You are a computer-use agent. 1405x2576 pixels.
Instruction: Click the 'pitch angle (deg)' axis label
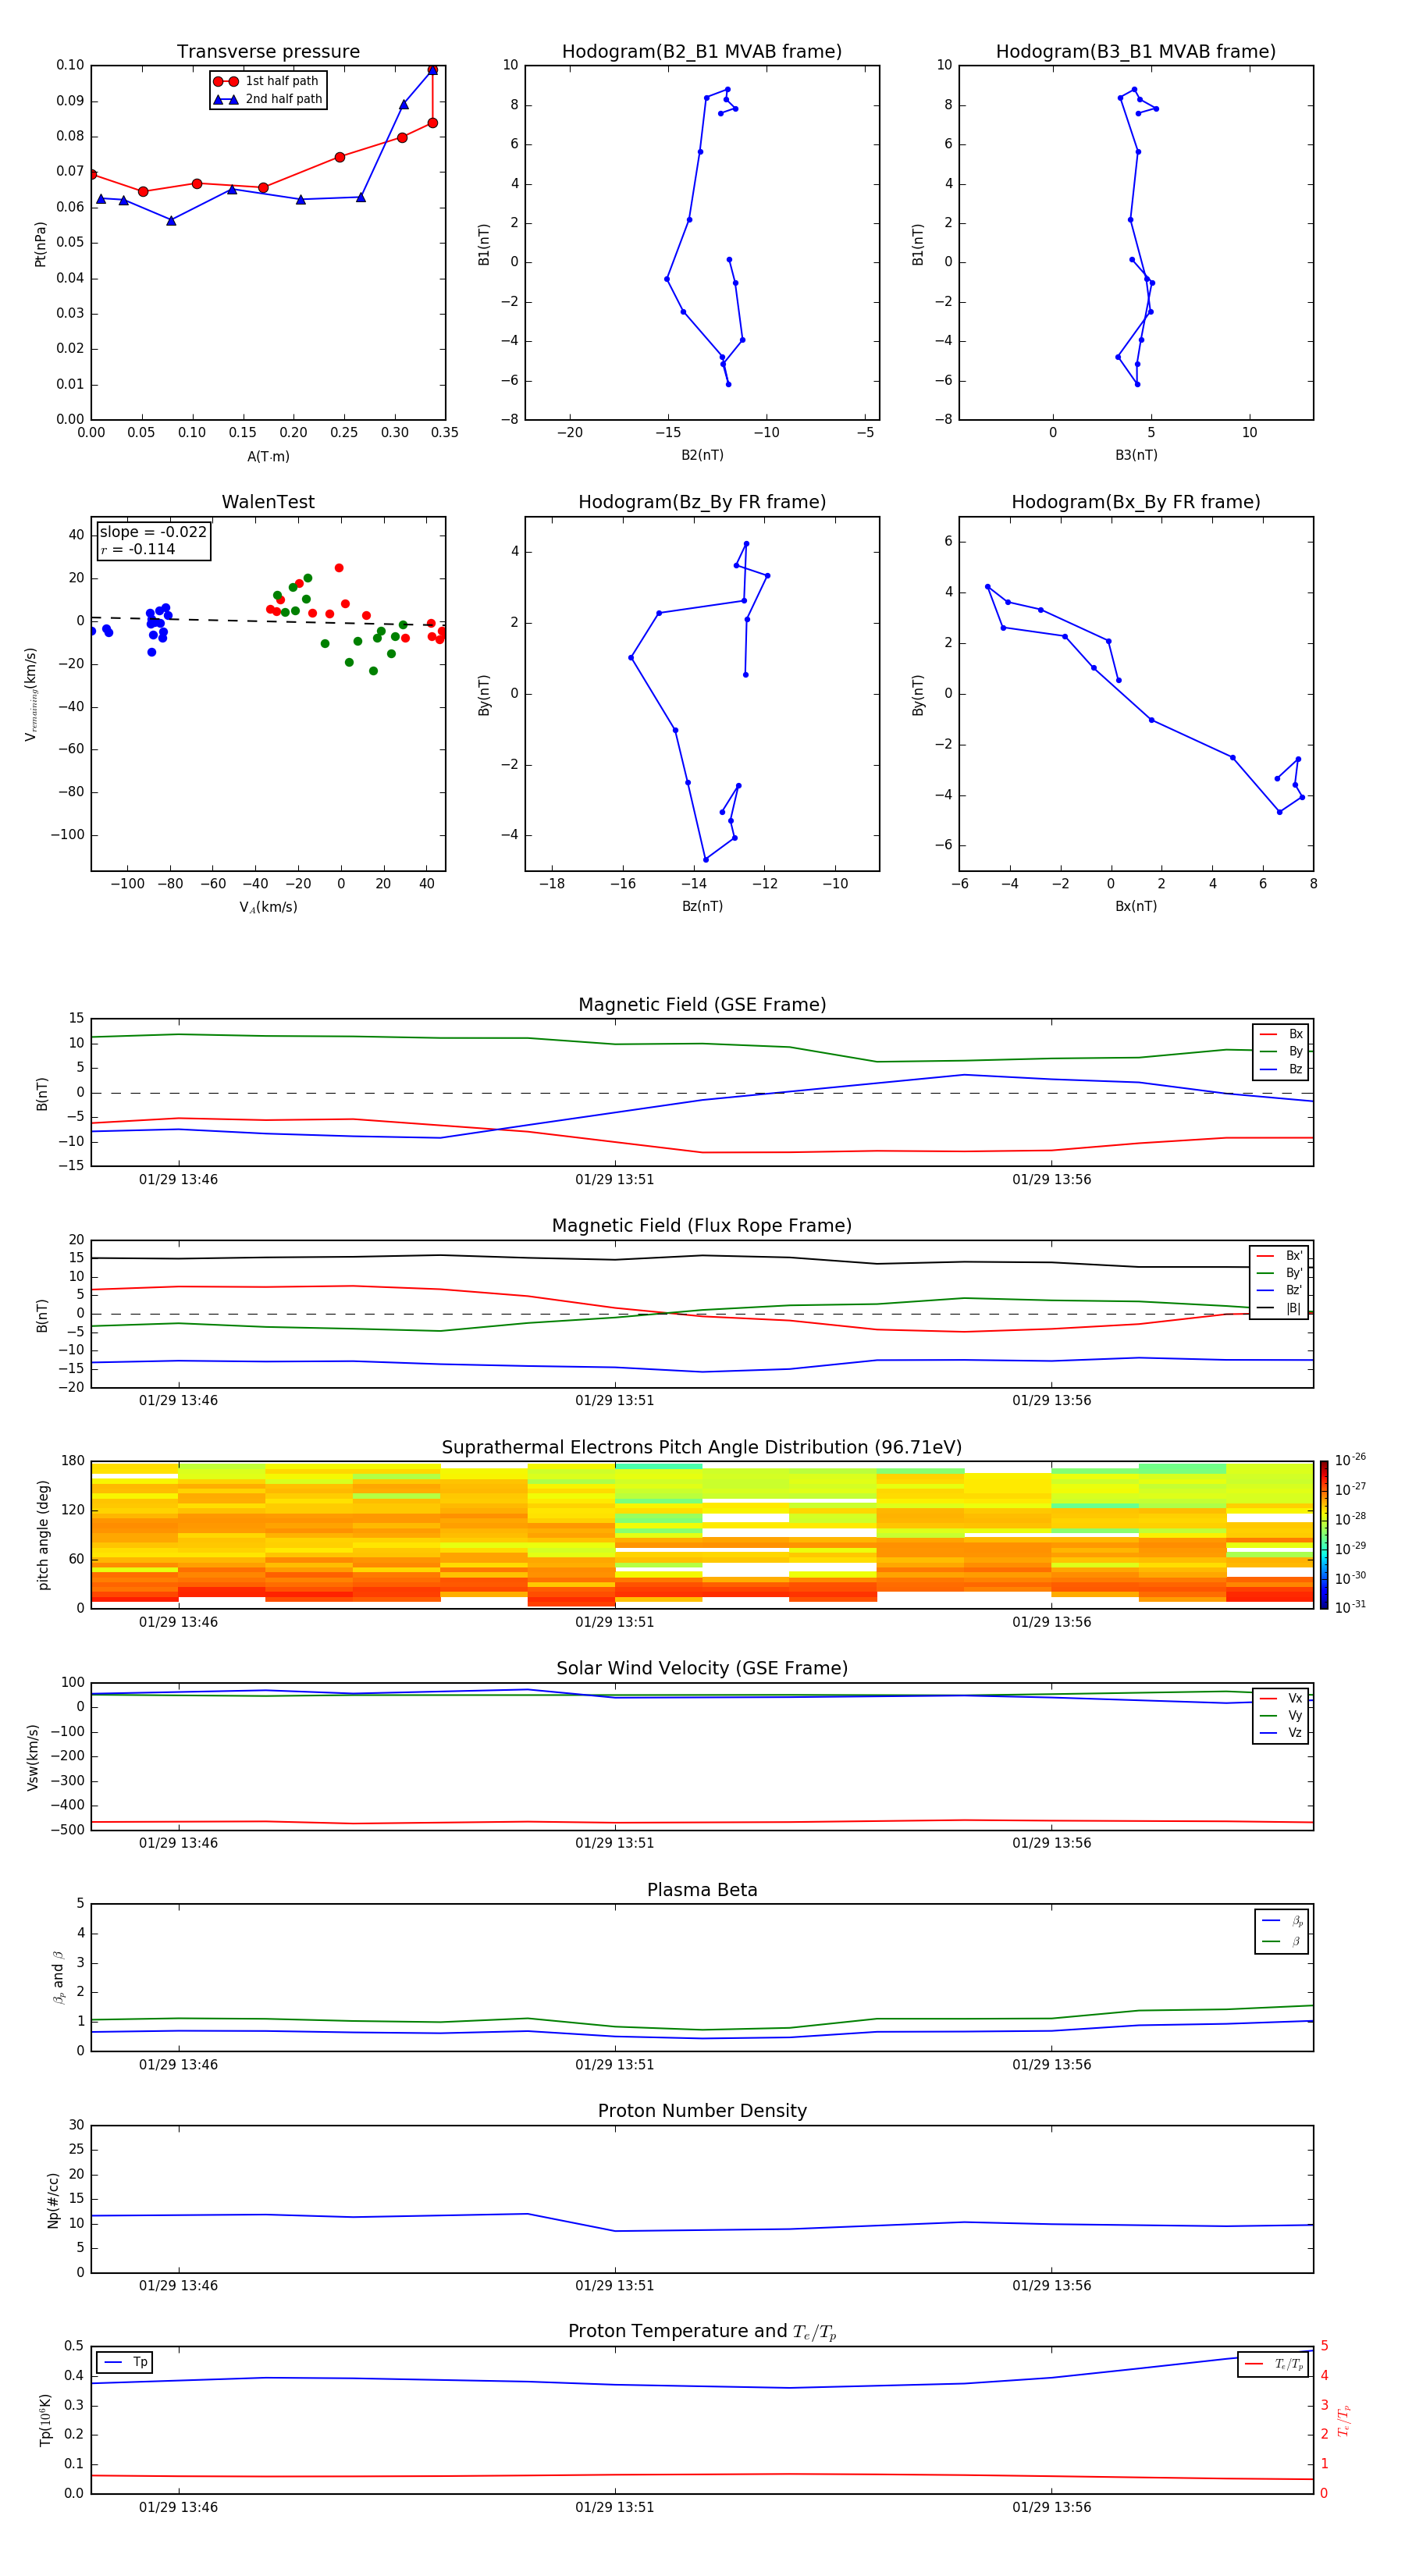pyautogui.click(x=43, y=1535)
